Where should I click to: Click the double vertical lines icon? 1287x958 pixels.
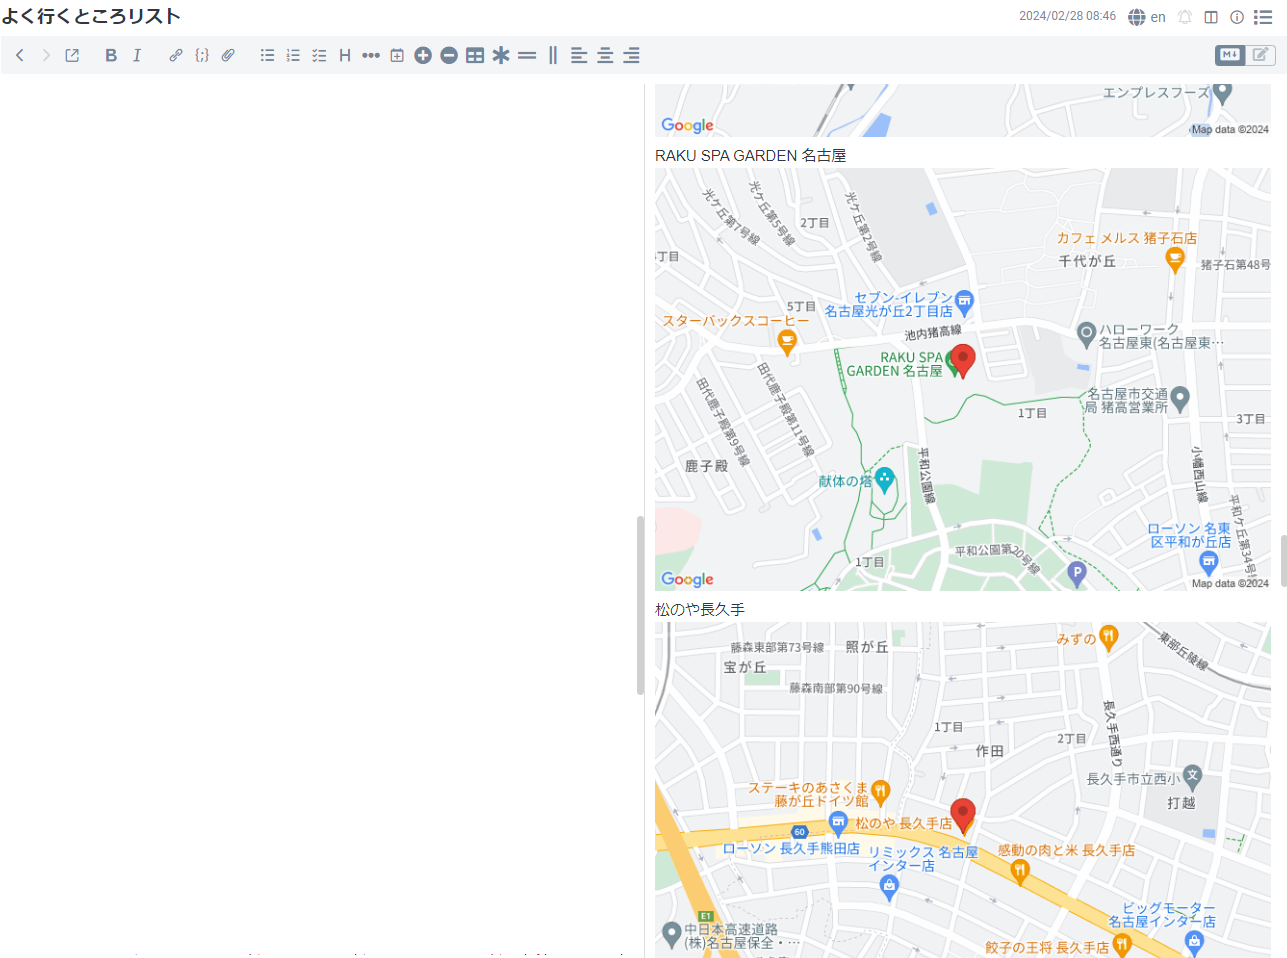point(553,55)
